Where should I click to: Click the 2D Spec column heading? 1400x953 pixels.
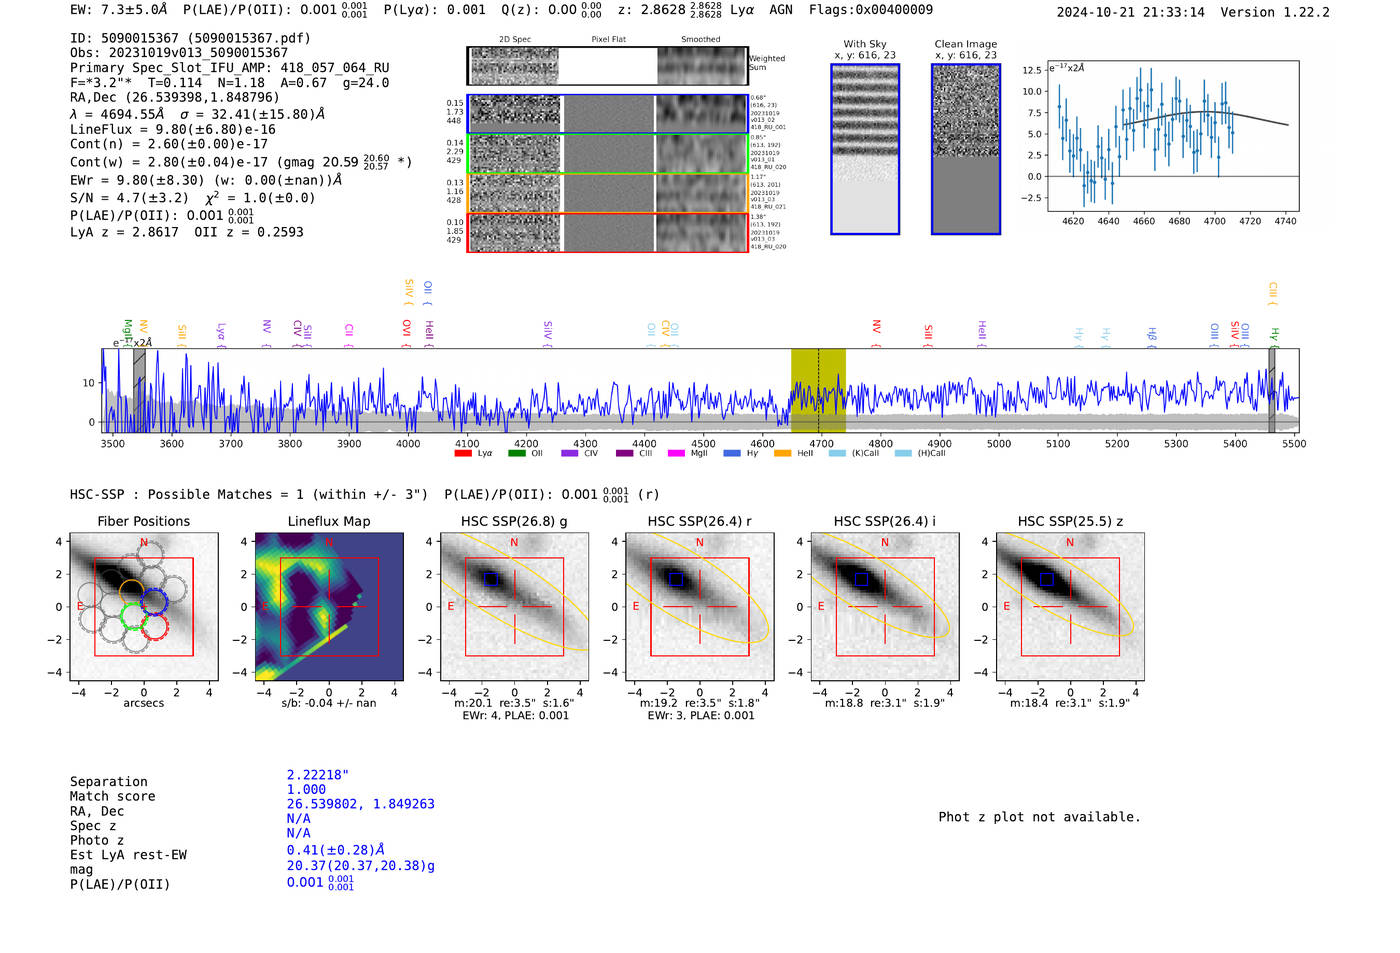[x=515, y=40]
